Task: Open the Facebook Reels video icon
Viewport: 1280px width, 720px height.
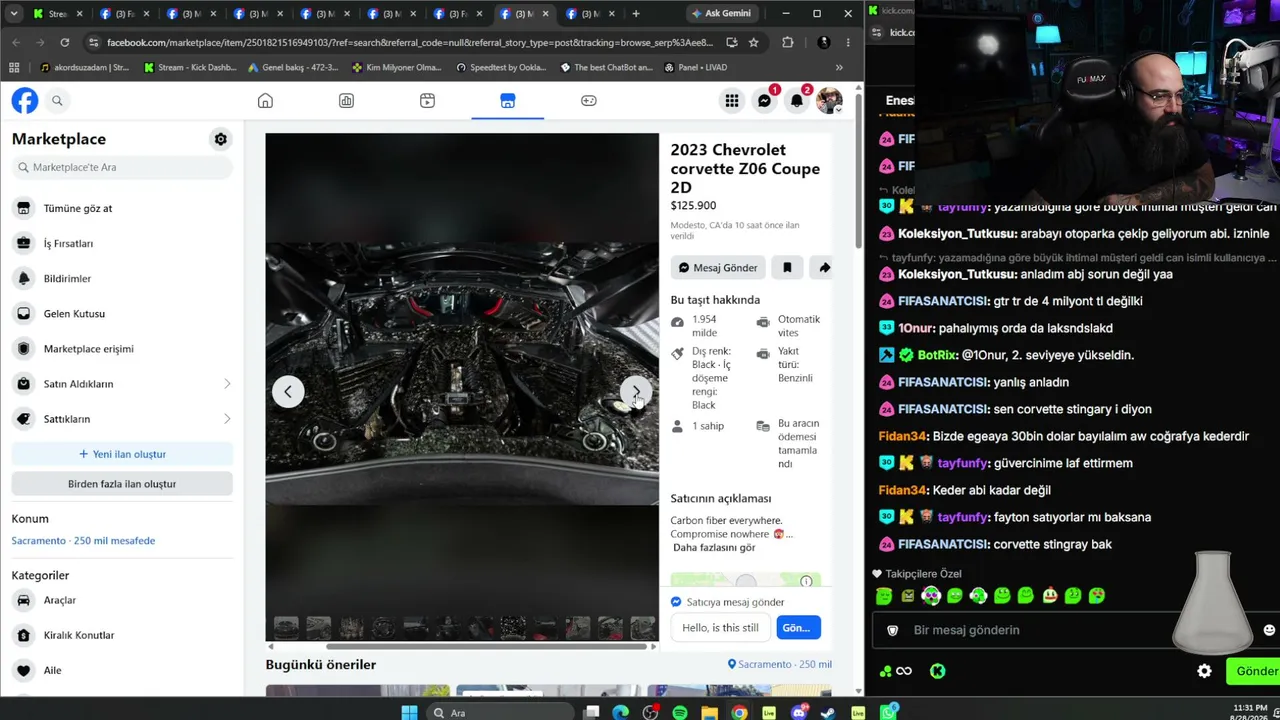Action: click(427, 100)
